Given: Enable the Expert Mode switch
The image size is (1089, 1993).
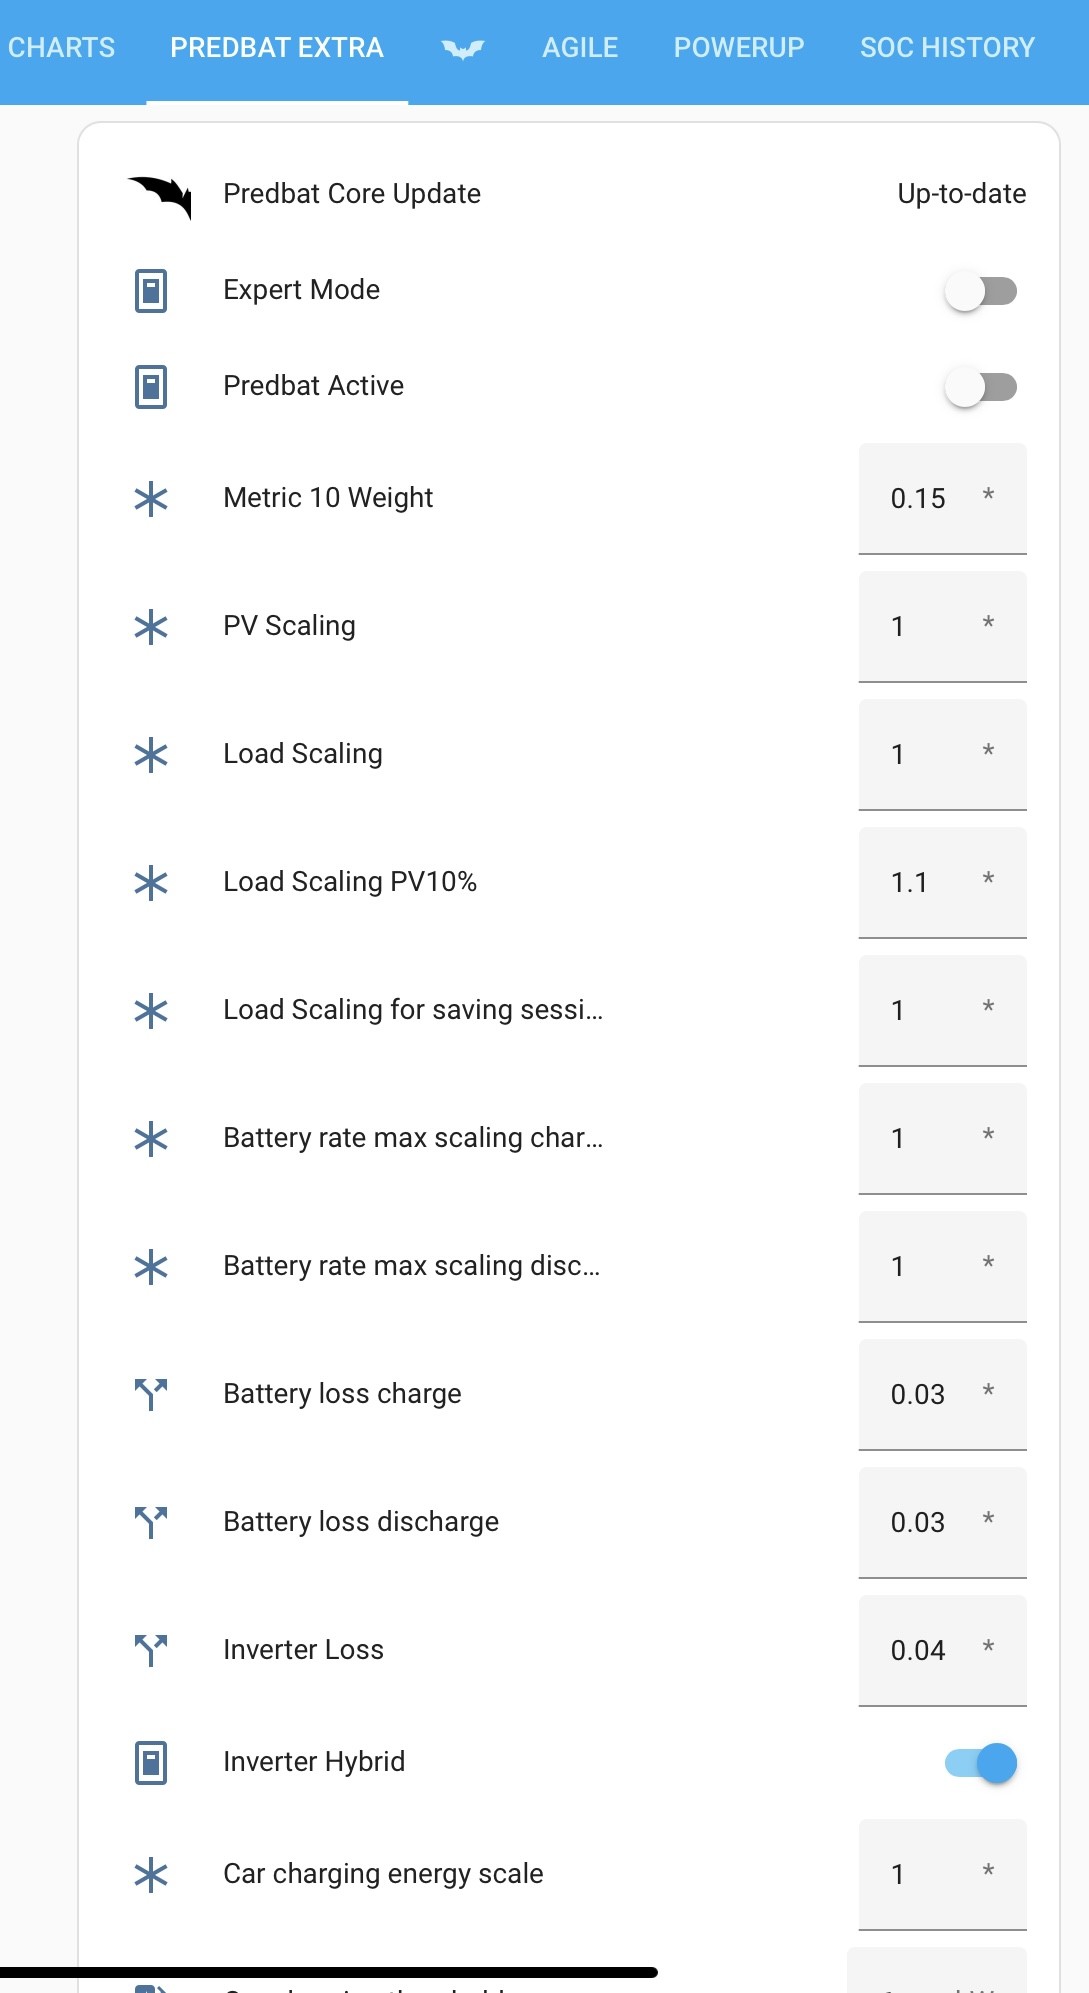Looking at the screenshot, I should 981,291.
